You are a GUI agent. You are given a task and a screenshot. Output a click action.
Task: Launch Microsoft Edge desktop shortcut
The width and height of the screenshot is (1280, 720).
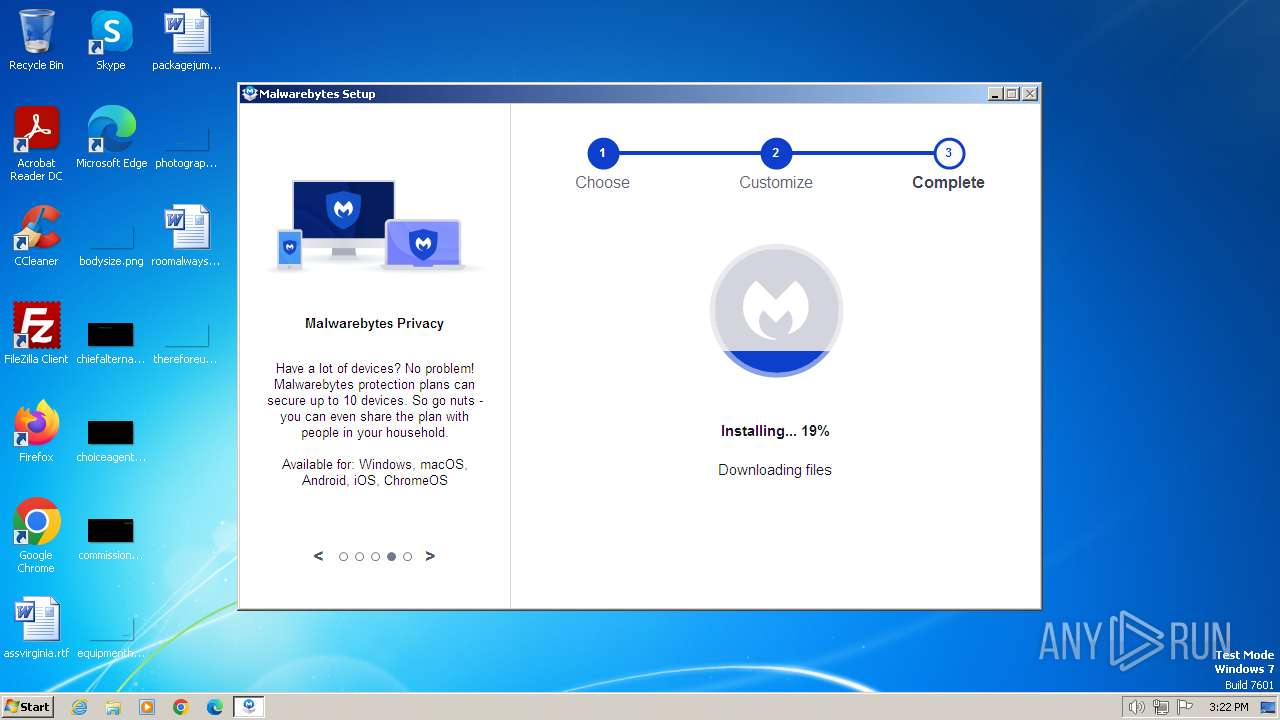(111, 138)
